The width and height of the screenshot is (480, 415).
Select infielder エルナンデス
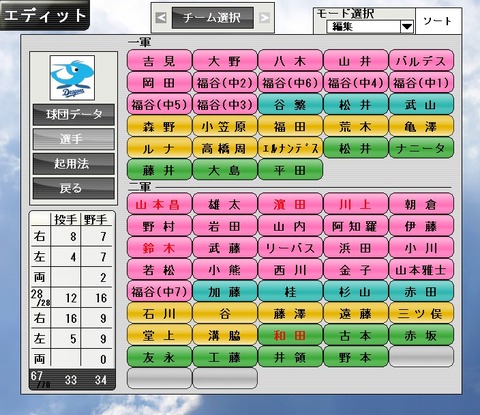click(290, 148)
